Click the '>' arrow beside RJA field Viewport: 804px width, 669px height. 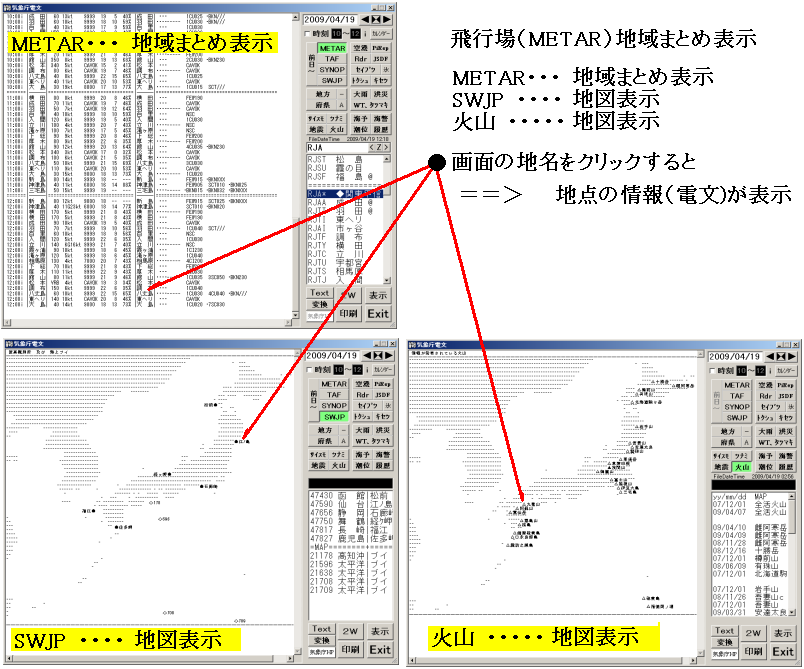[386, 148]
